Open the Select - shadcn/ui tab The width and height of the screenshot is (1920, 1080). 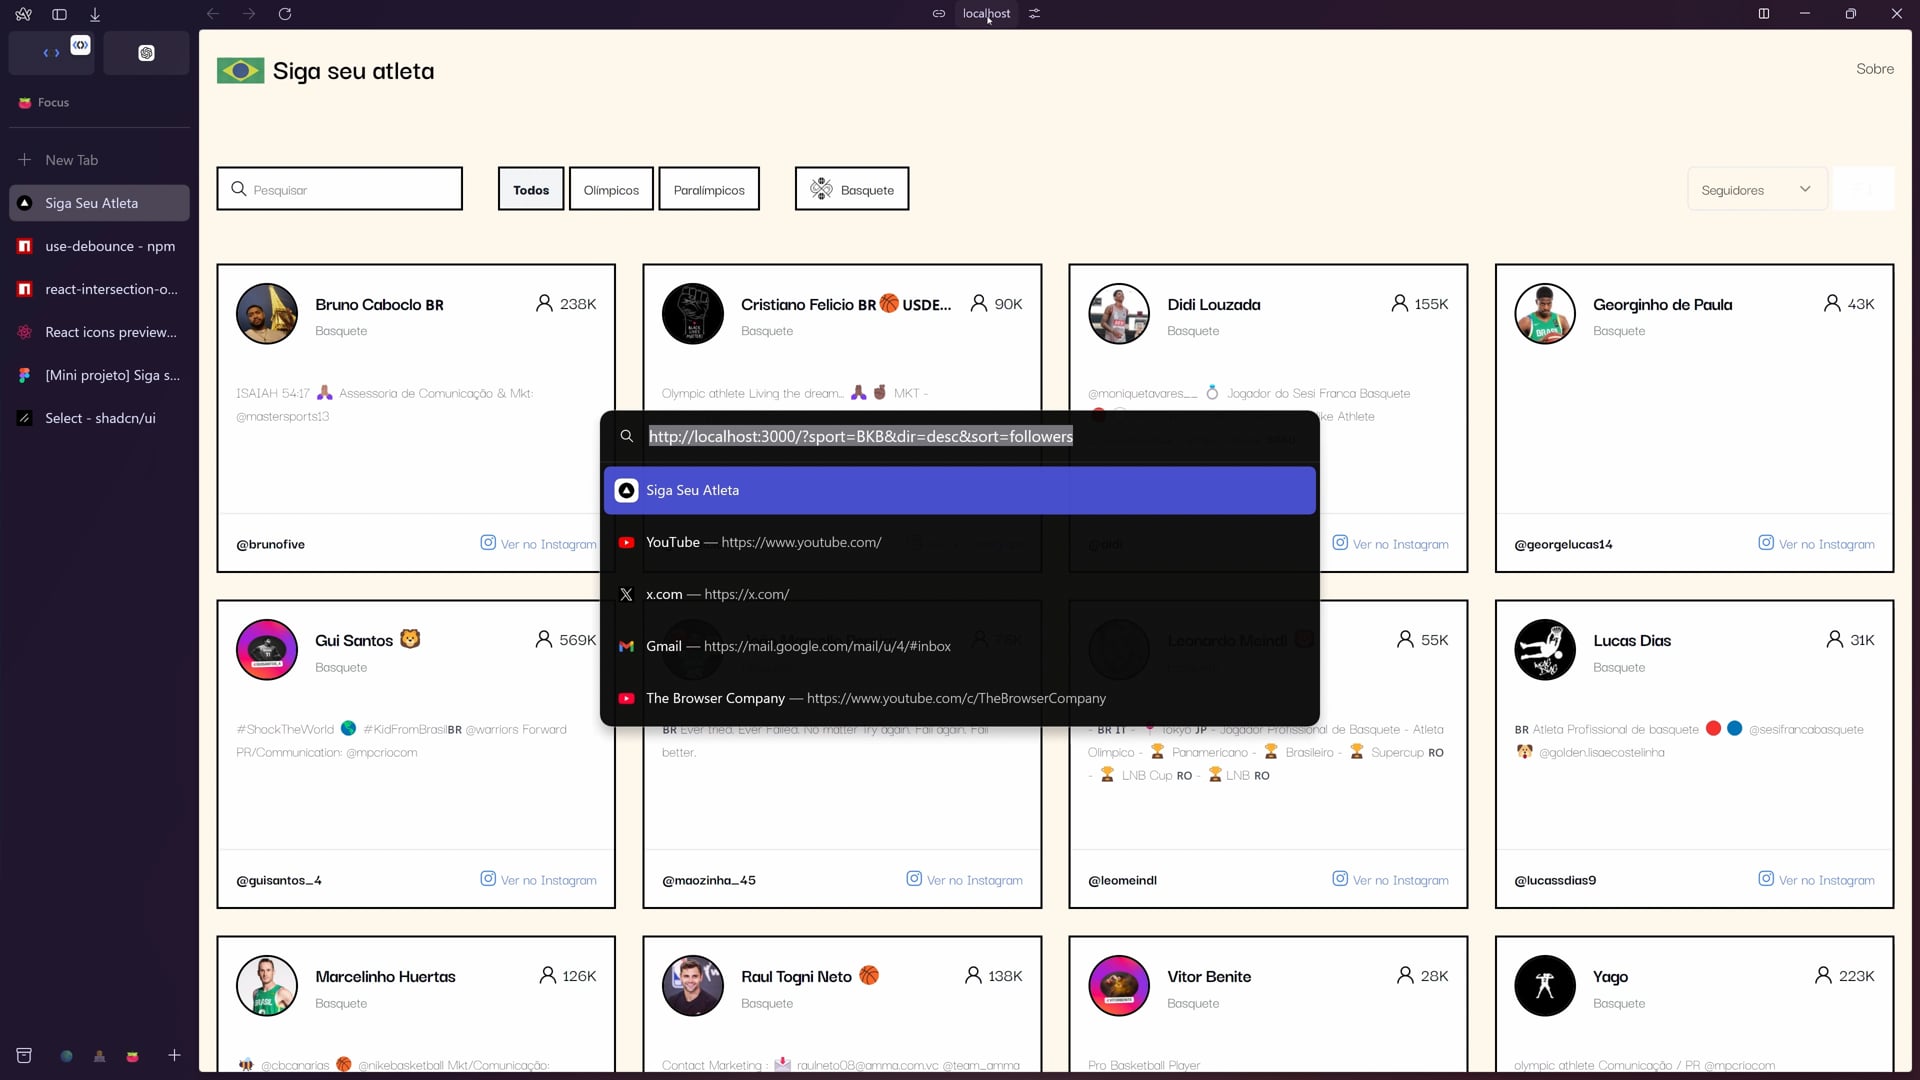click(99, 418)
